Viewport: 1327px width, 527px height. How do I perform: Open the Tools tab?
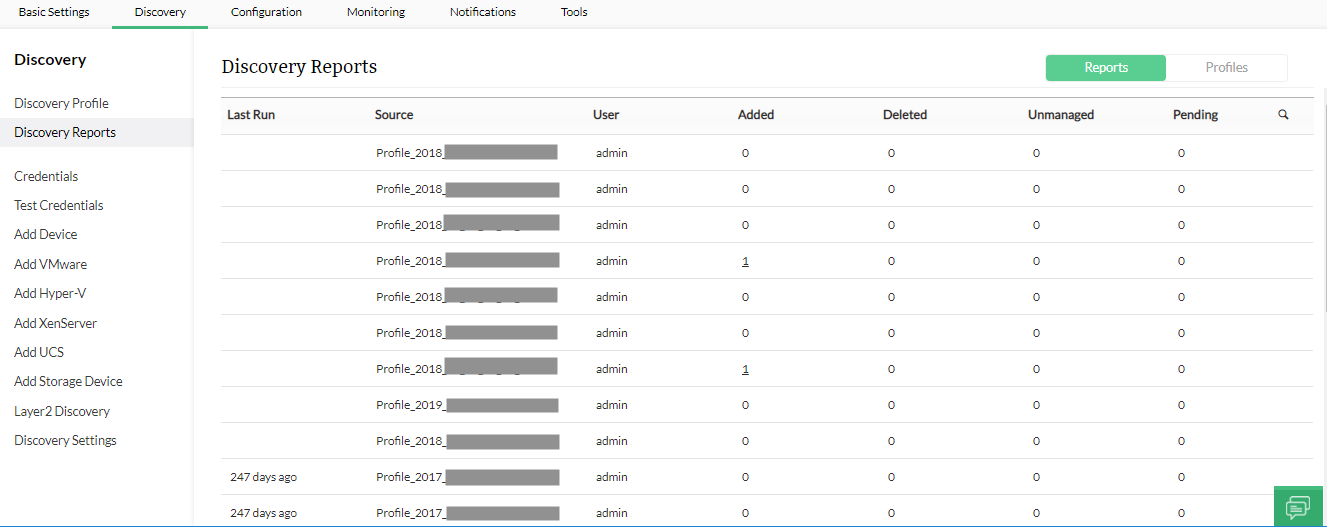pyautogui.click(x=574, y=12)
